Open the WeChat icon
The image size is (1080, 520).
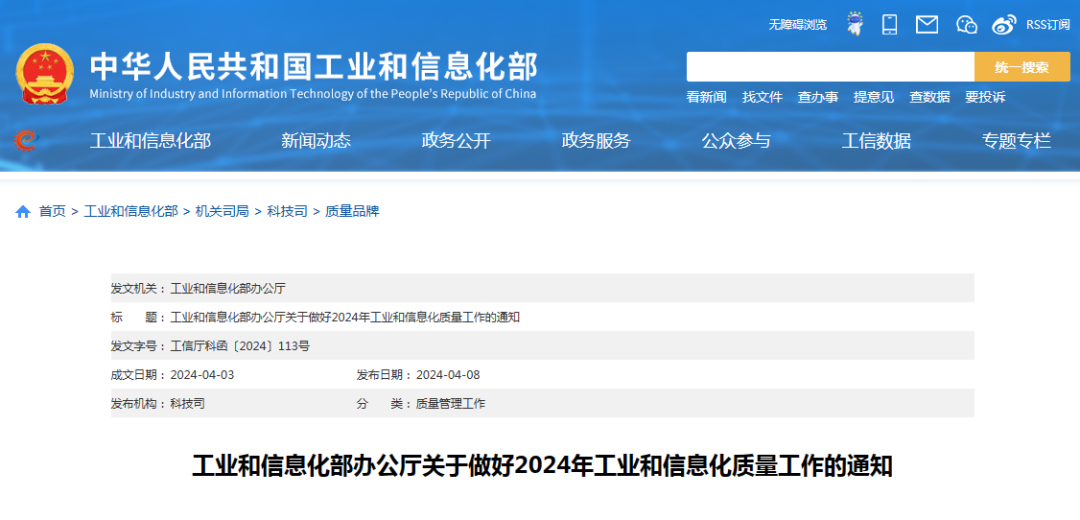pos(966,25)
